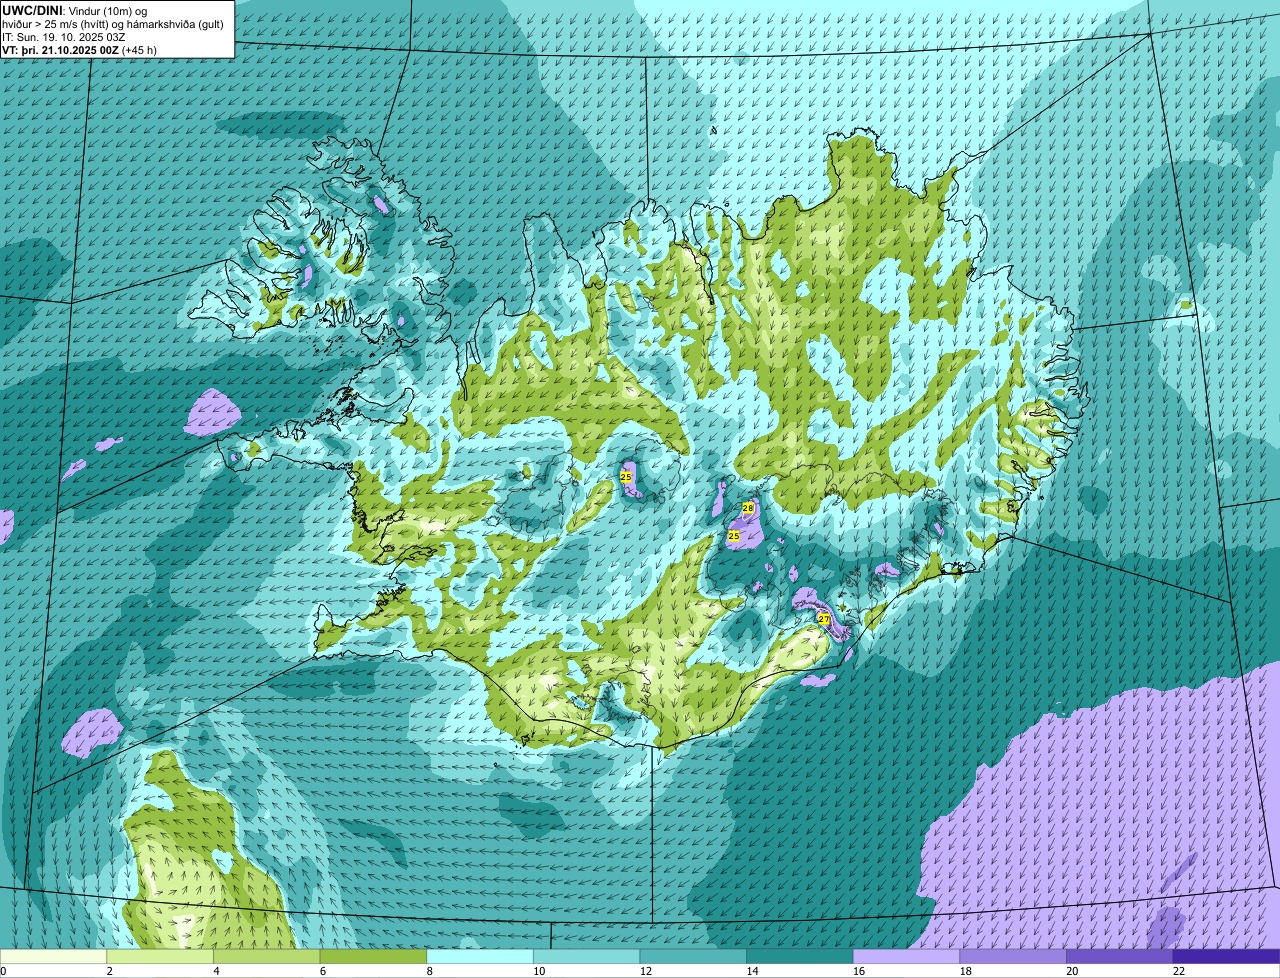Click the legend tick label 2

click(109, 971)
